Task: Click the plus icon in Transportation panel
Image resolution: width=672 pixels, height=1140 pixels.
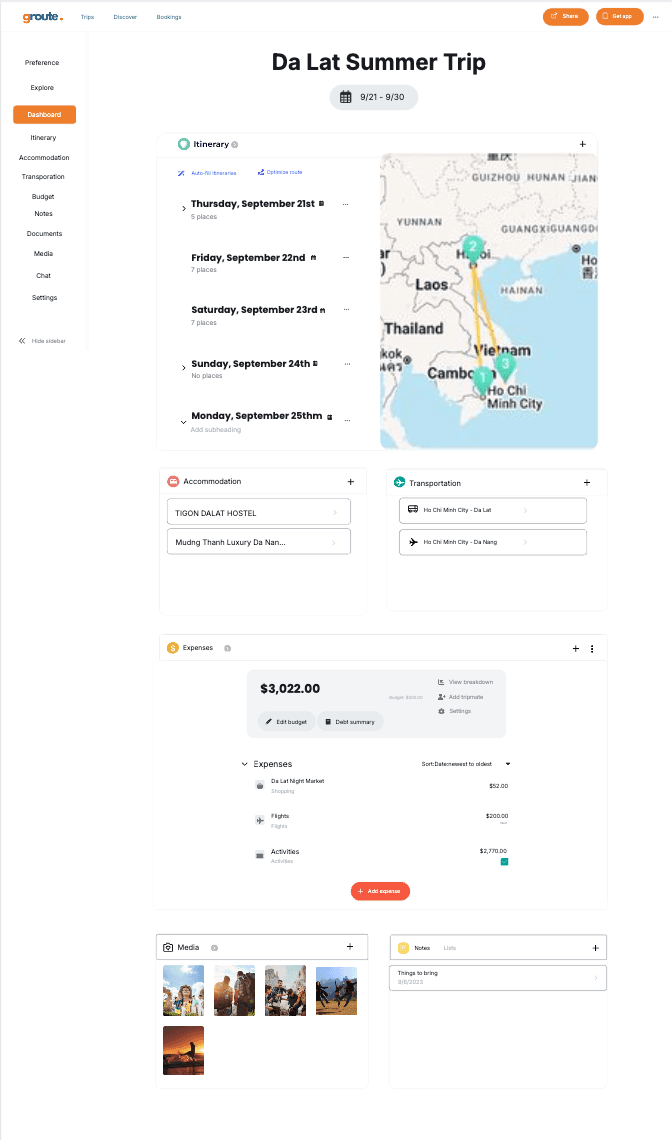Action: coord(587,483)
